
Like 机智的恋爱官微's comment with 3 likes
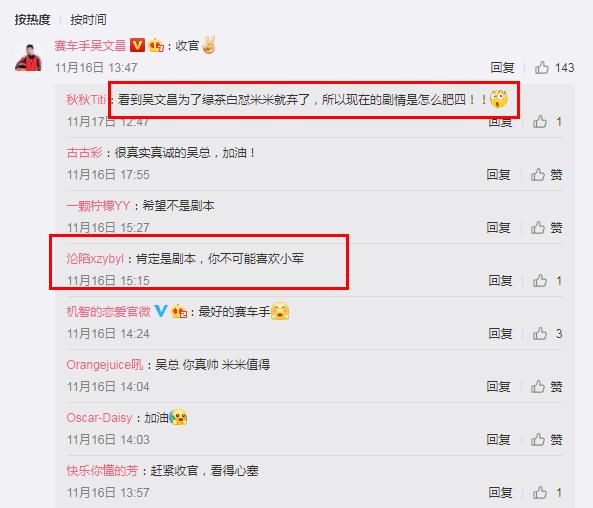coord(540,334)
